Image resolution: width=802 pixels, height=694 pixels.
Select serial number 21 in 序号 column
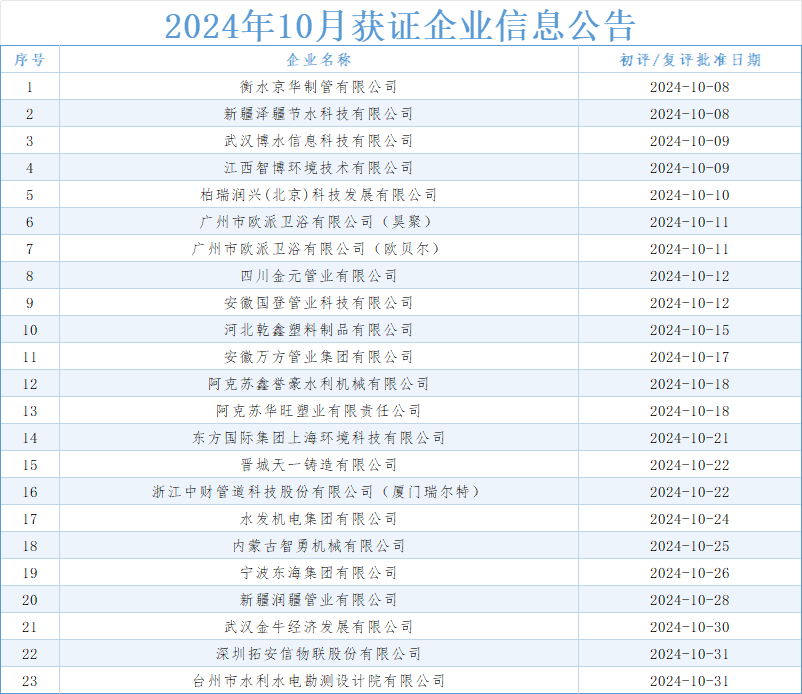coord(30,628)
